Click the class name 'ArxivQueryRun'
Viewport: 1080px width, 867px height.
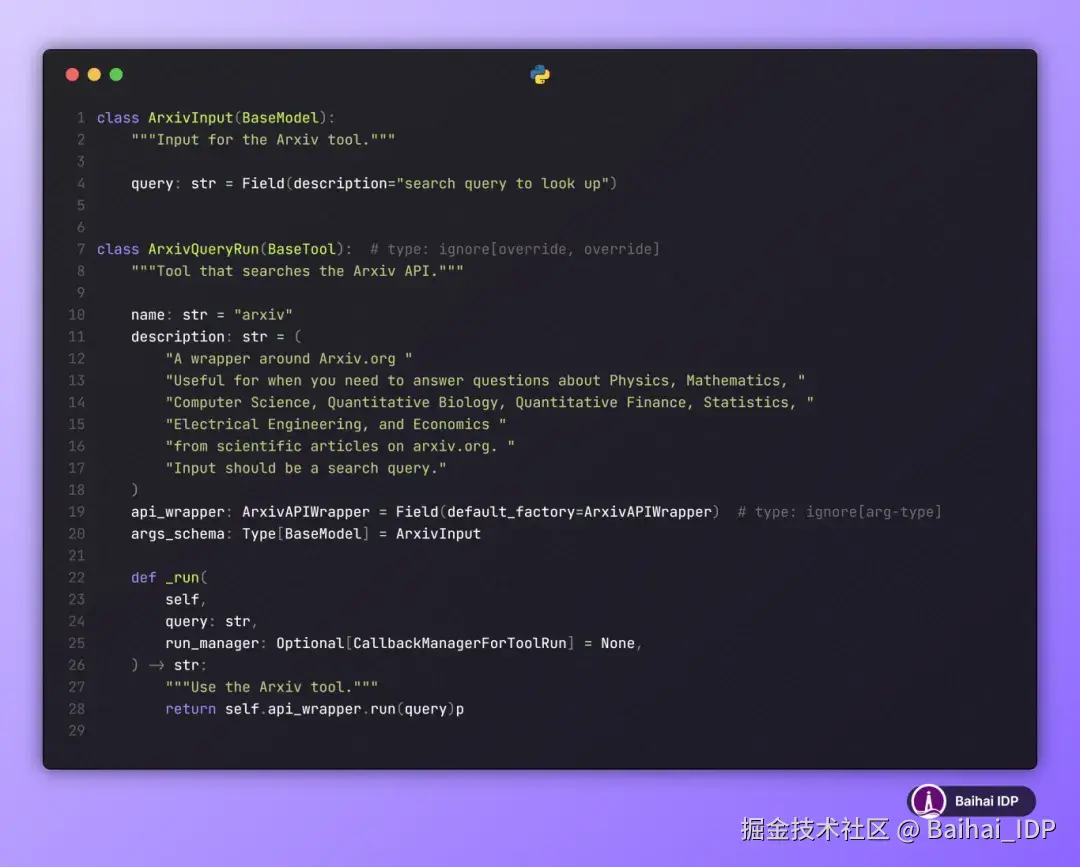203,249
